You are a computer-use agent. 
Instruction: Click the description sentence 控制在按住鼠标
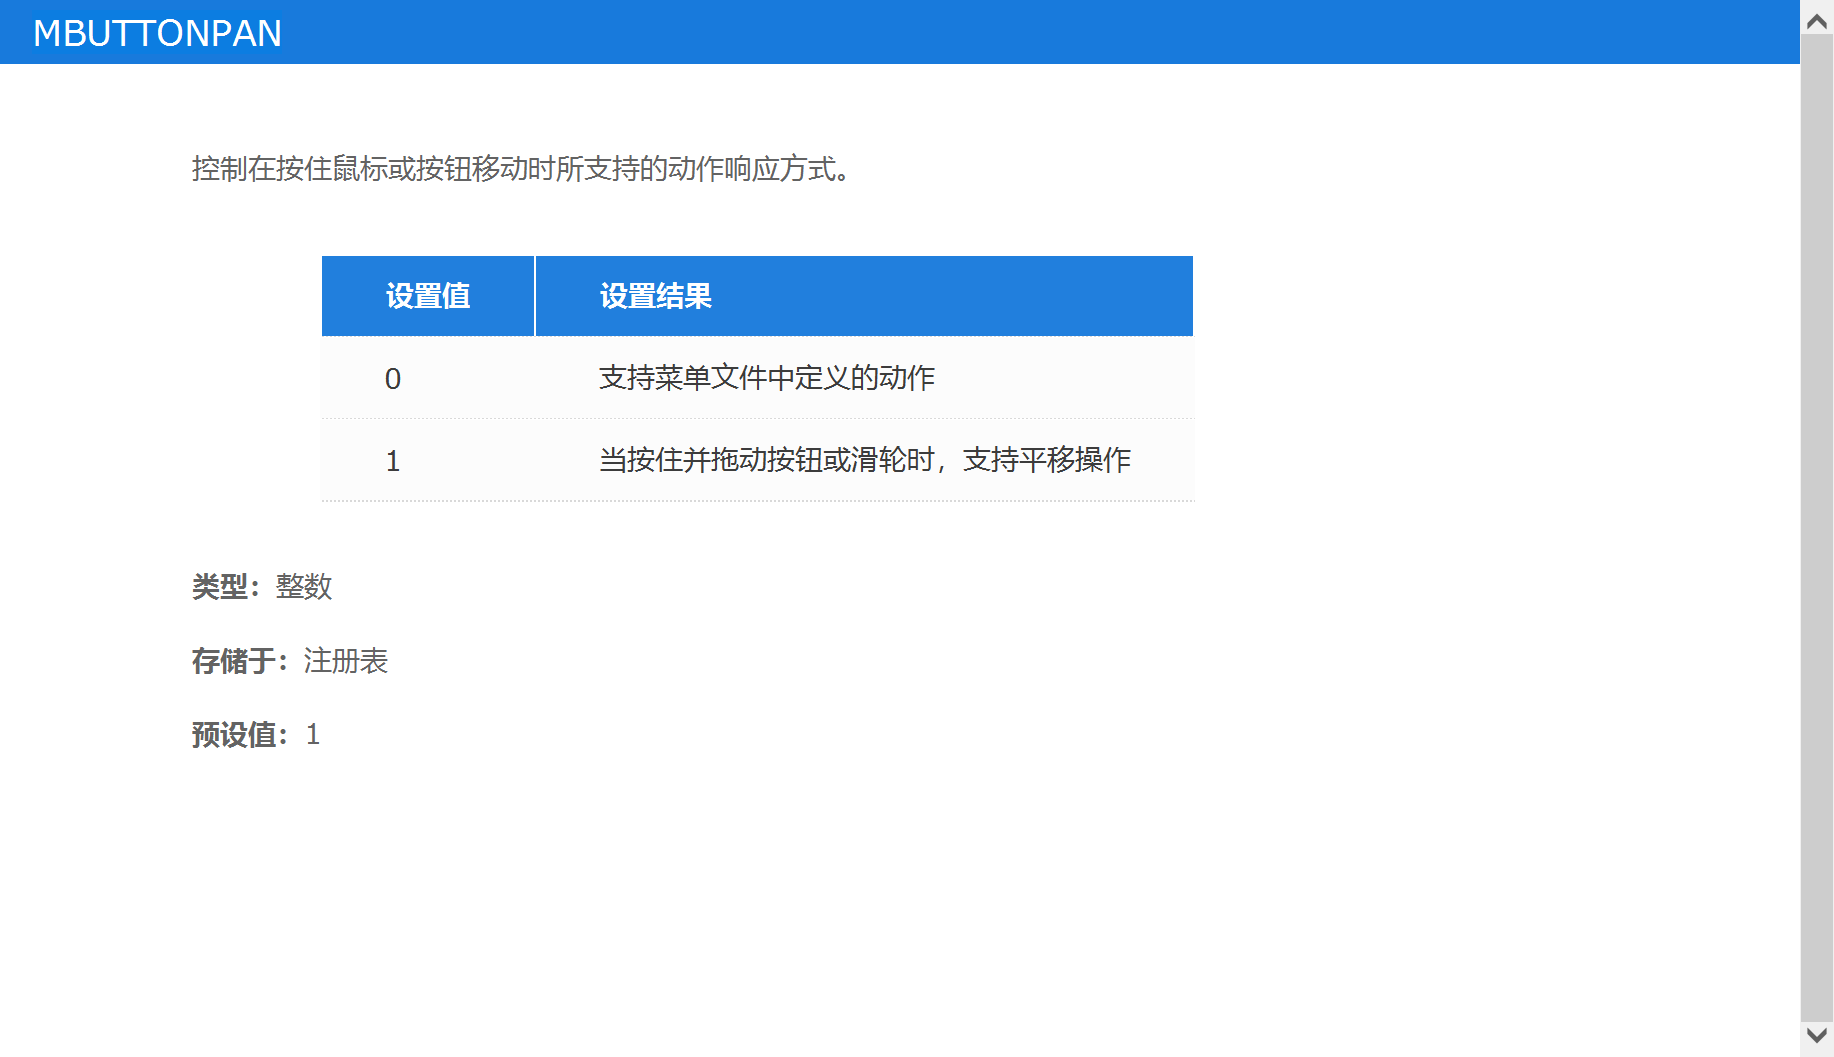(521, 169)
